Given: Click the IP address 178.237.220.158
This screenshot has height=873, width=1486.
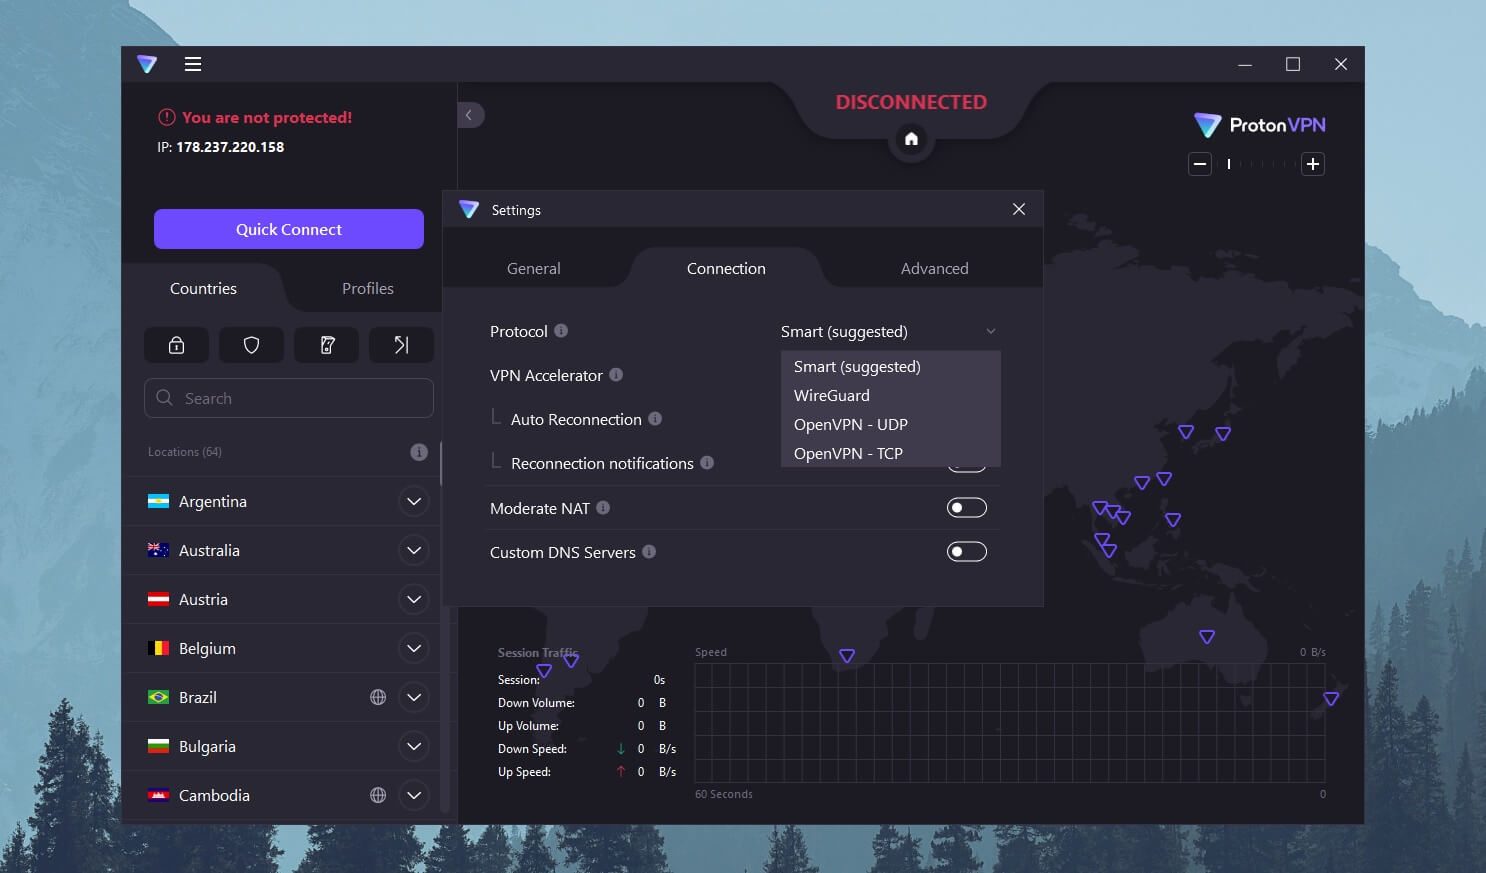Looking at the screenshot, I should pos(230,147).
